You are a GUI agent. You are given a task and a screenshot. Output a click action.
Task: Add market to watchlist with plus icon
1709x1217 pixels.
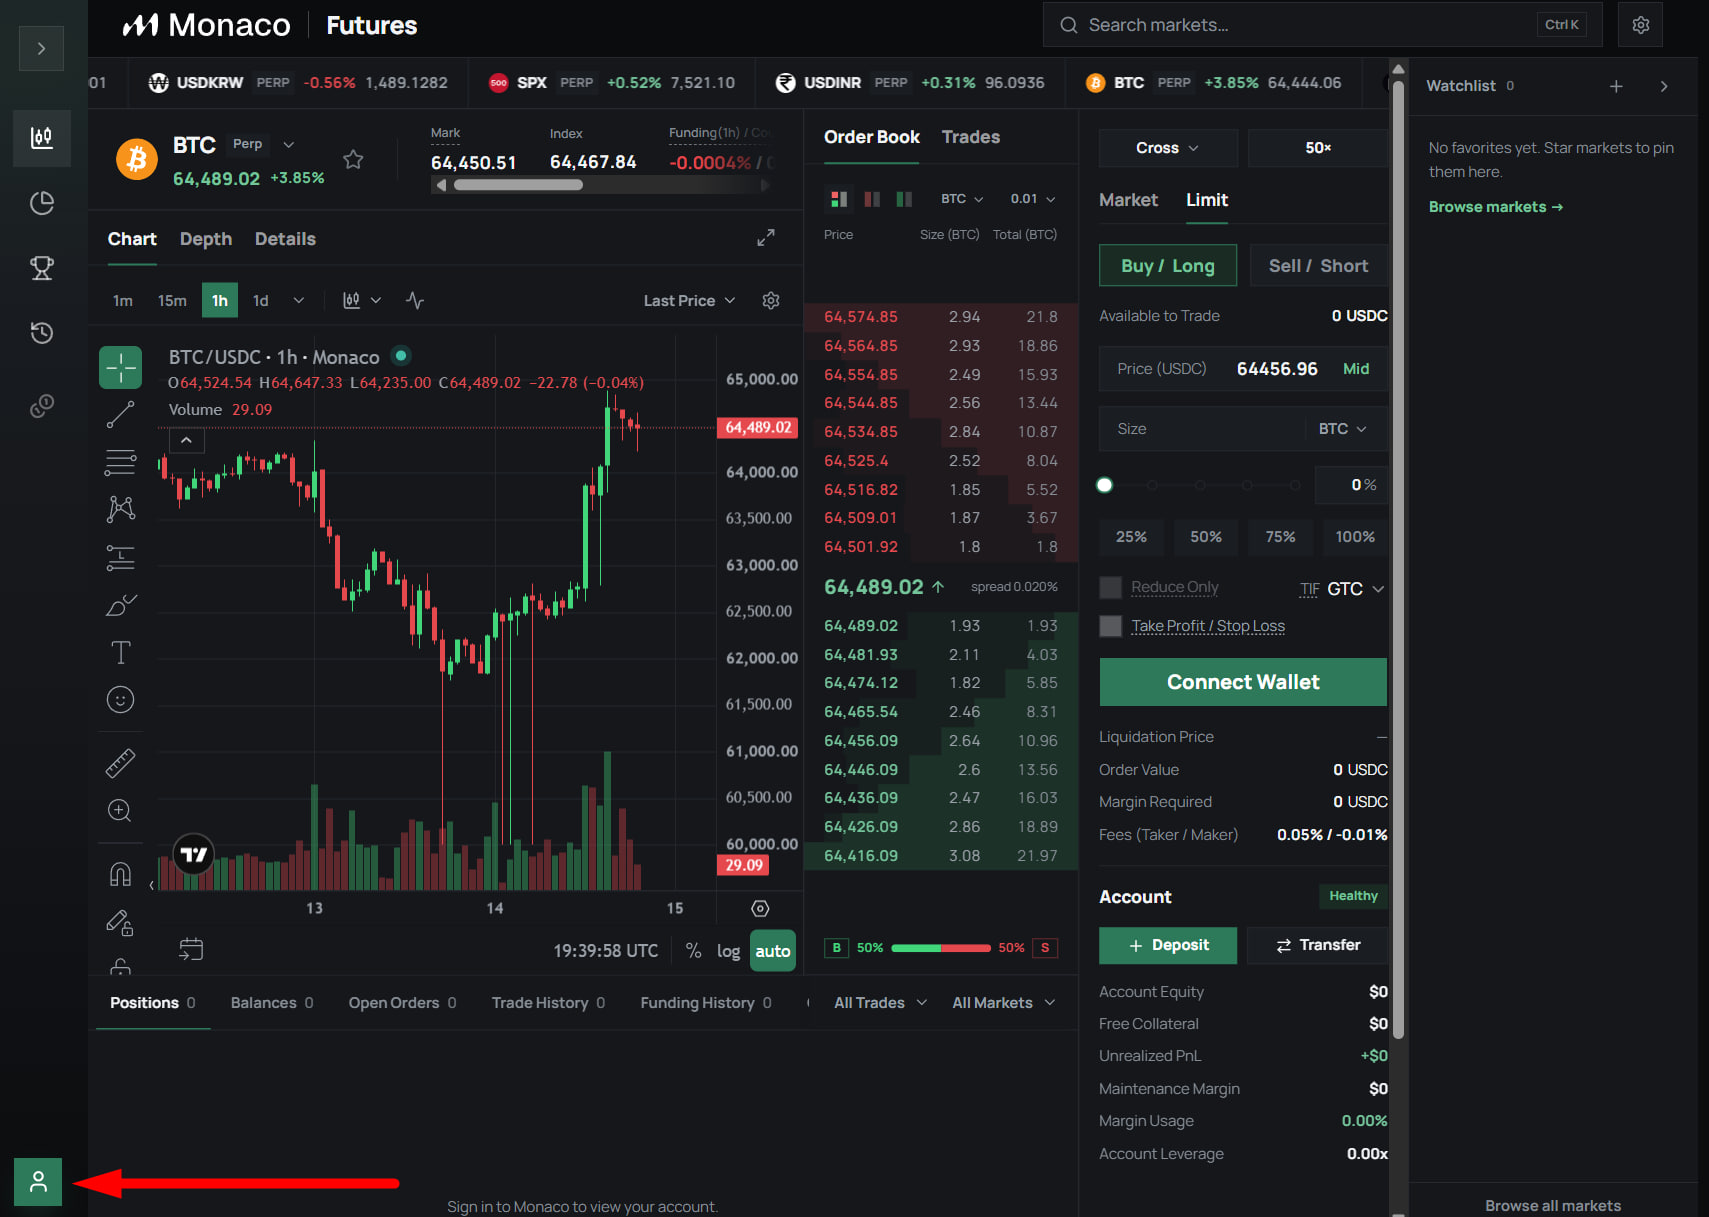[1616, 86]
